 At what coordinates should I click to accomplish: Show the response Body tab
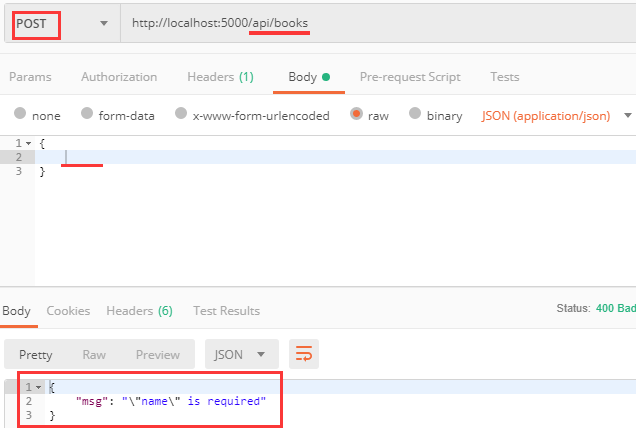tap(16, 311)
